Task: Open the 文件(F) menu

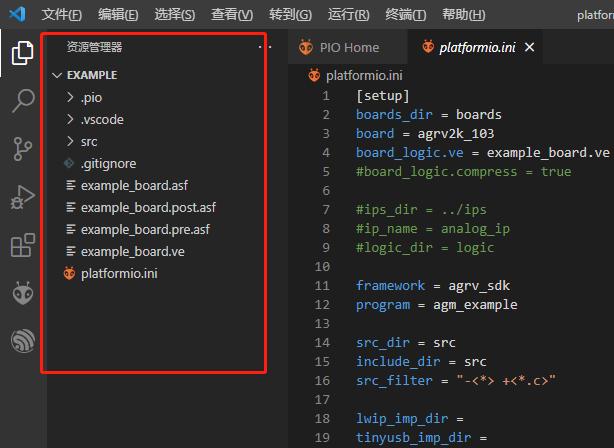Action: point(61,14)
